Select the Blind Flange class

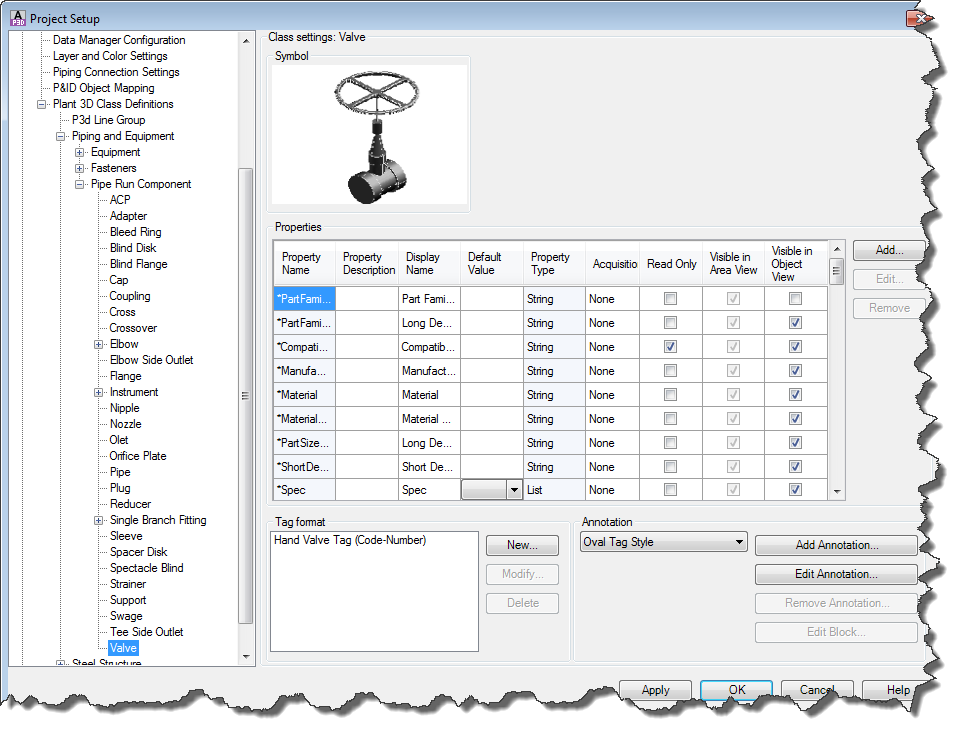click(x=139, y=264)
